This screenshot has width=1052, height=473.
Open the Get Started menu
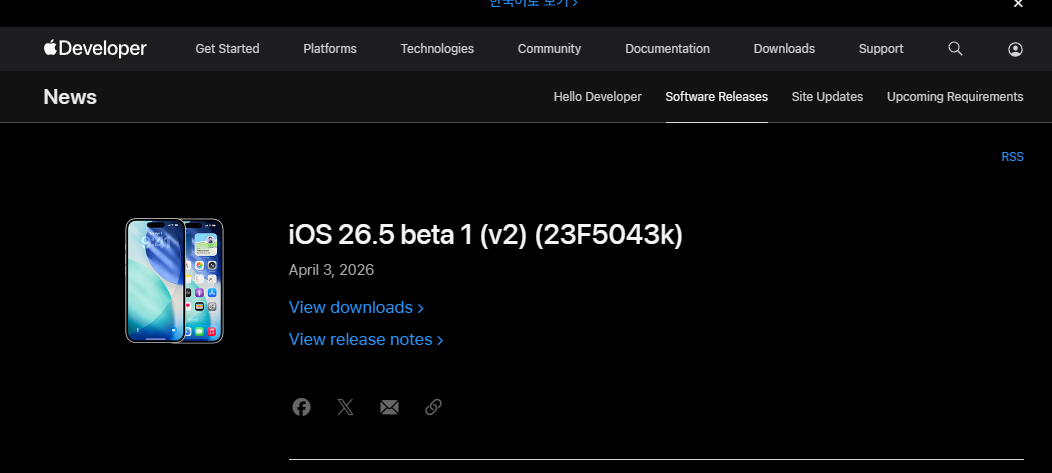(227, 49)
